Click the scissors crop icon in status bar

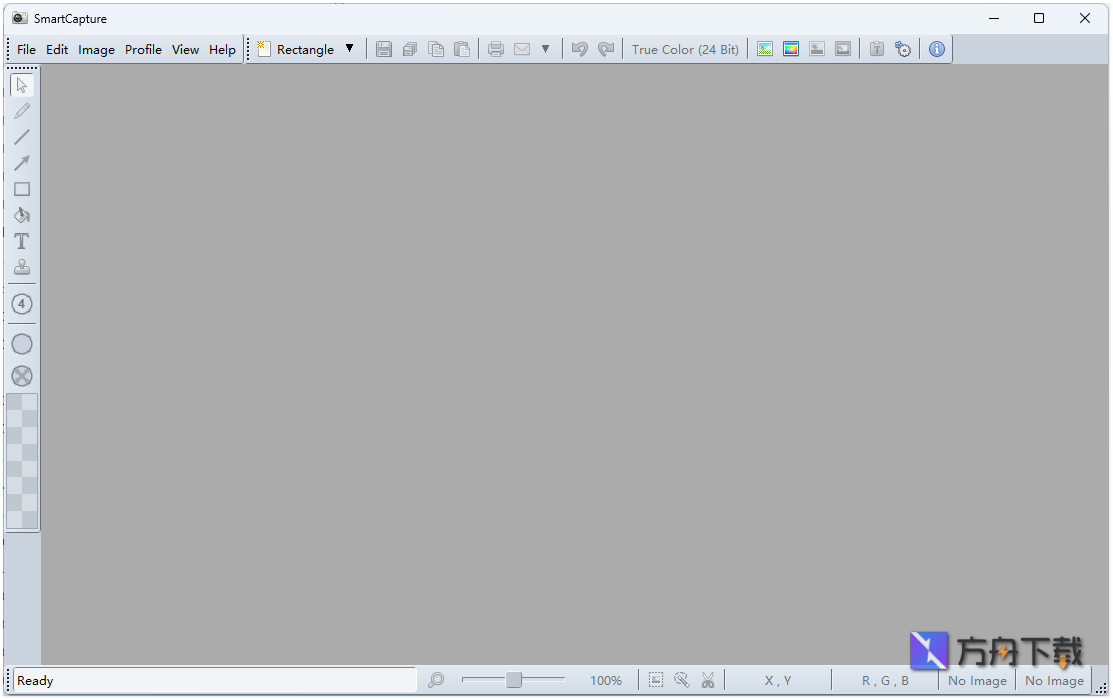click(708, 680)
